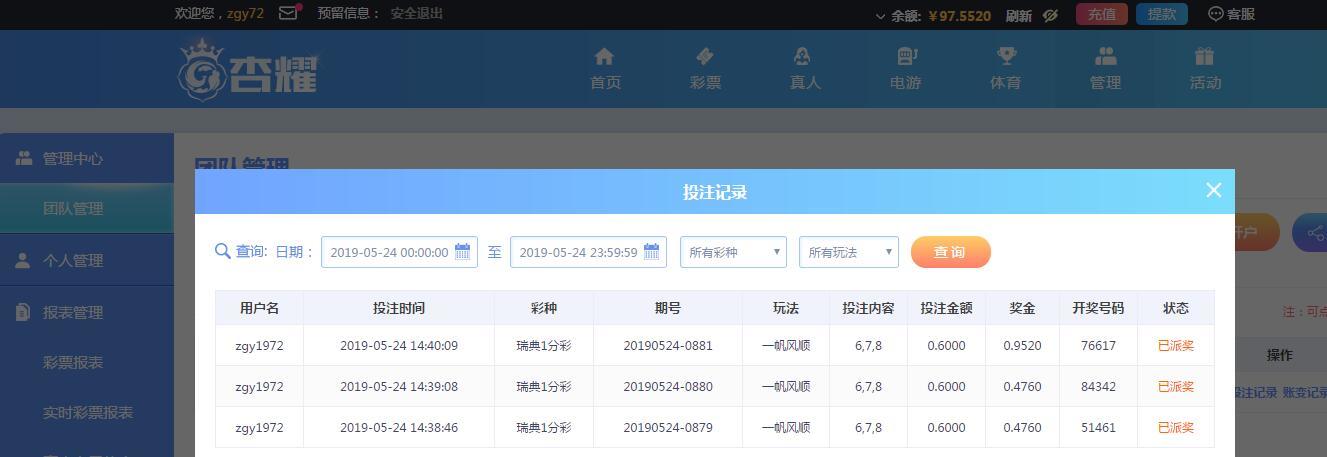The height and width of the screenshot is (457, 1327).
Task: Click the 杏耀 crown logo
Action: click(x=247, y=69)
